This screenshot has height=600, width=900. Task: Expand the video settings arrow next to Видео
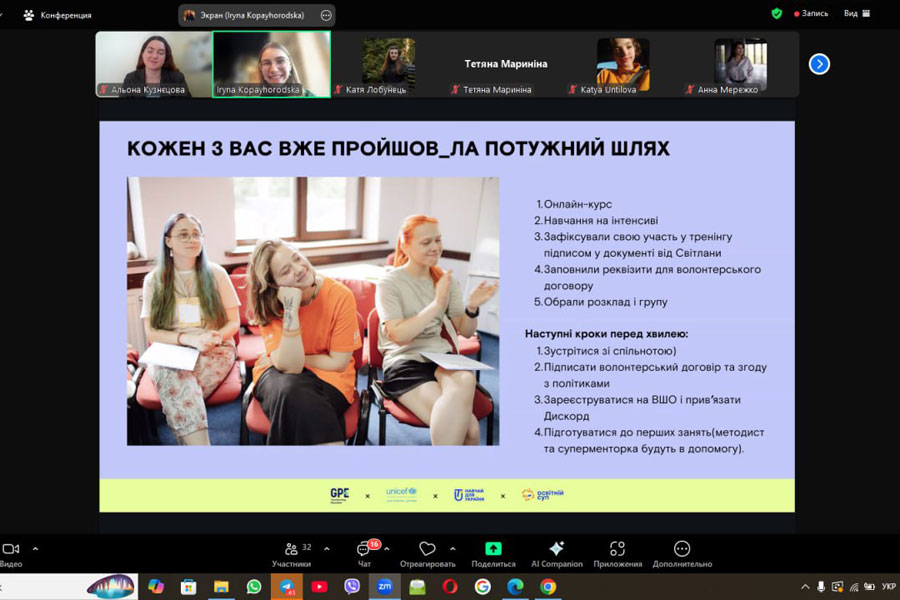(x=36, y=548)
